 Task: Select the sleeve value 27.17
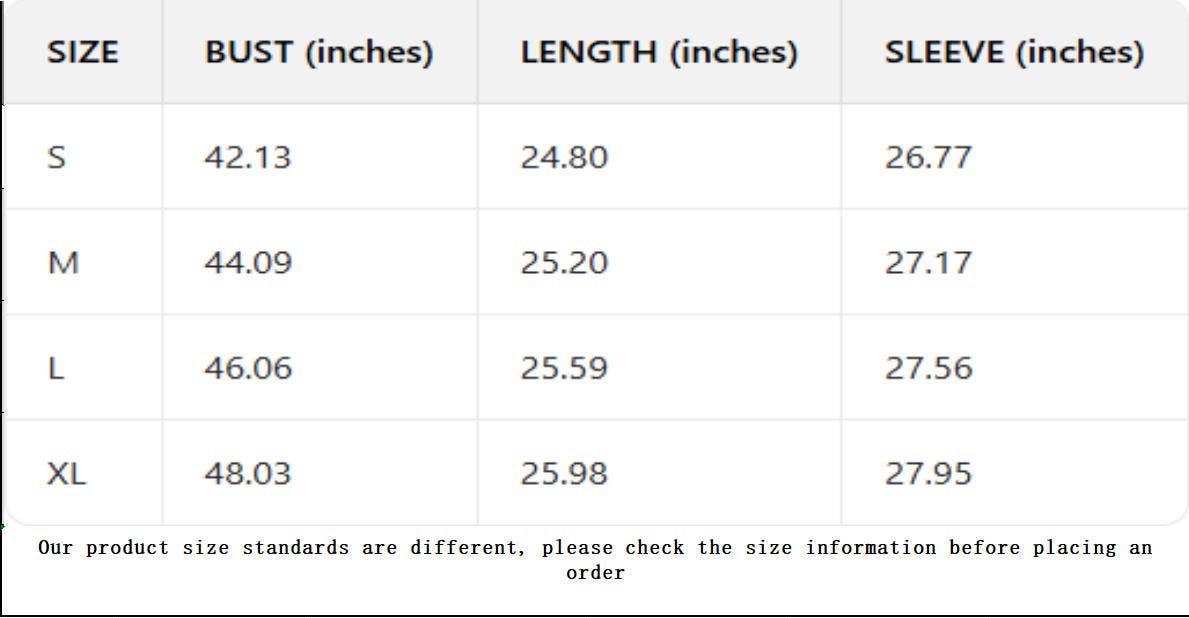(928, 263)
